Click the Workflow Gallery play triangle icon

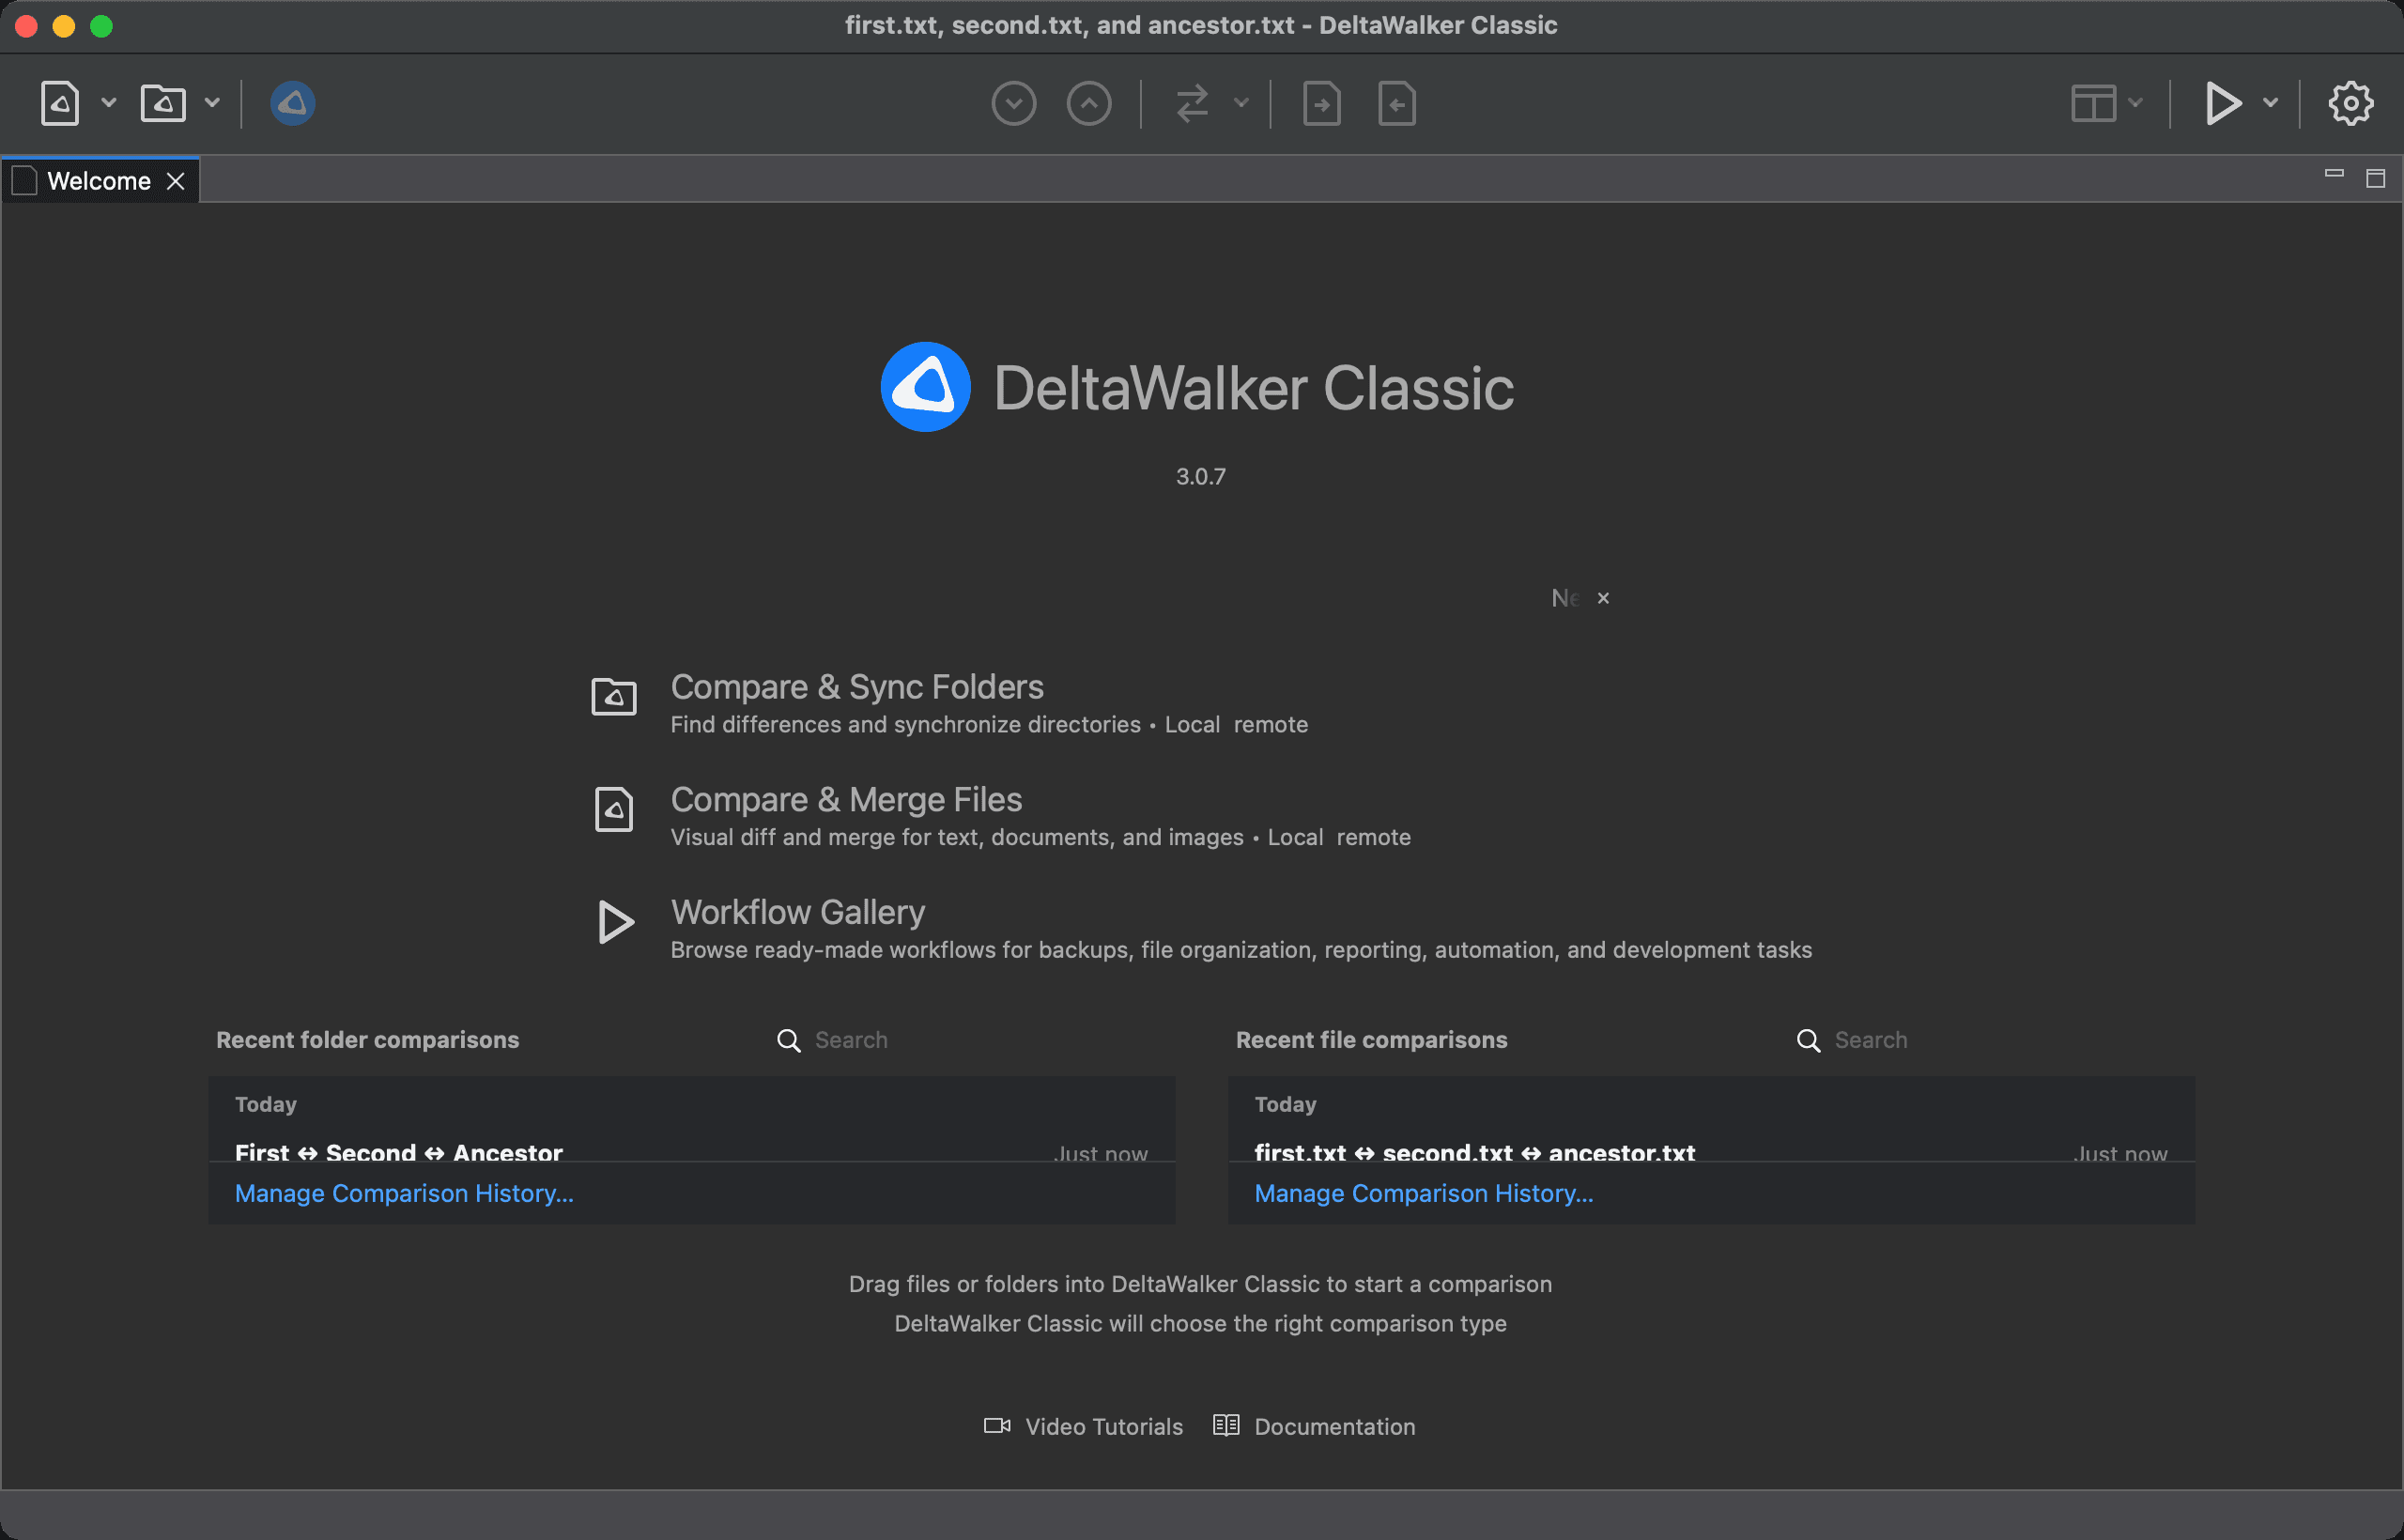click(615, 922)
